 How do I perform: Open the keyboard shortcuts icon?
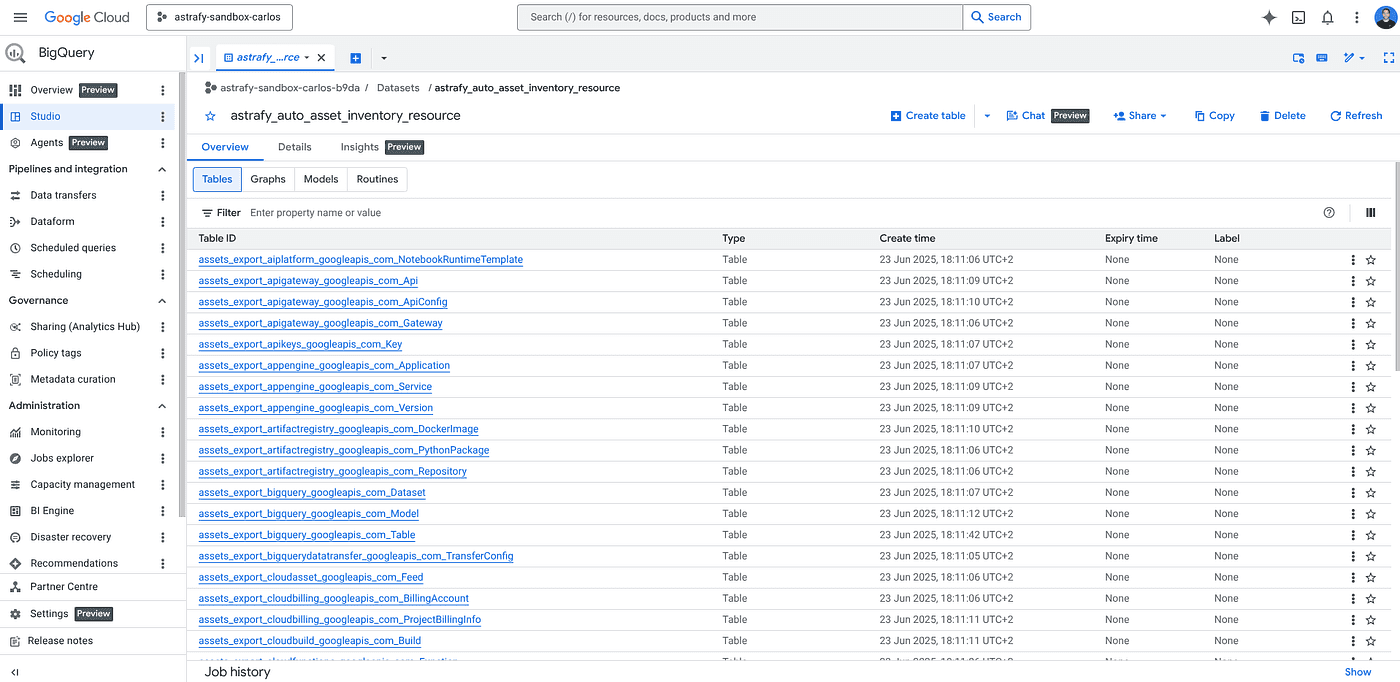(1322, 58)
